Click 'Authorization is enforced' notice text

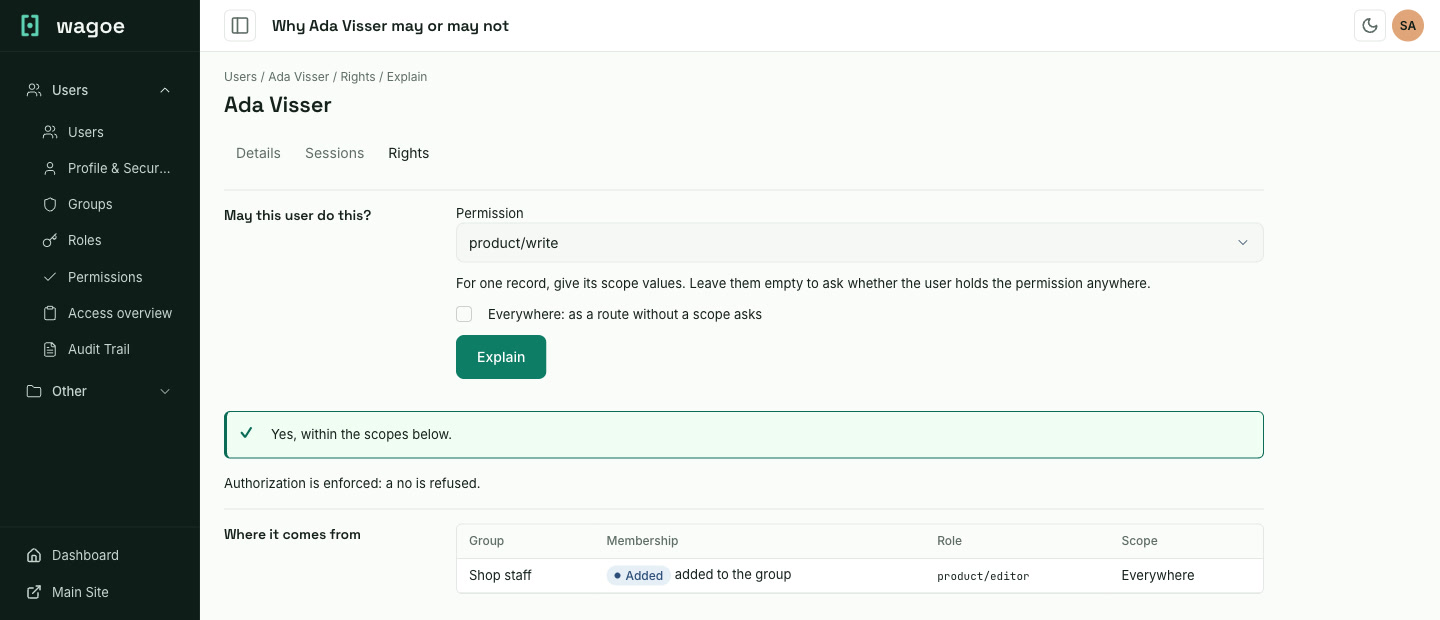pos(352,483)
